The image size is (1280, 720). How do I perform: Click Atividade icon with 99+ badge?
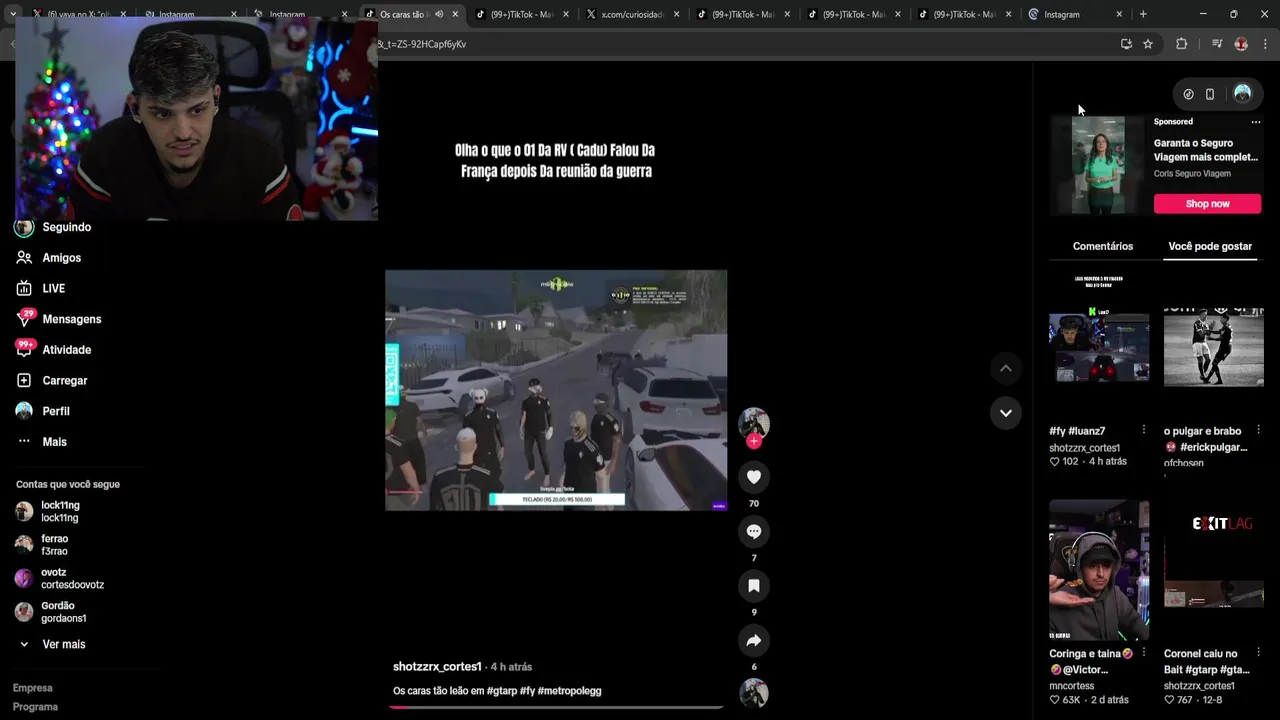pyautogui.click(x=25, y=349)
